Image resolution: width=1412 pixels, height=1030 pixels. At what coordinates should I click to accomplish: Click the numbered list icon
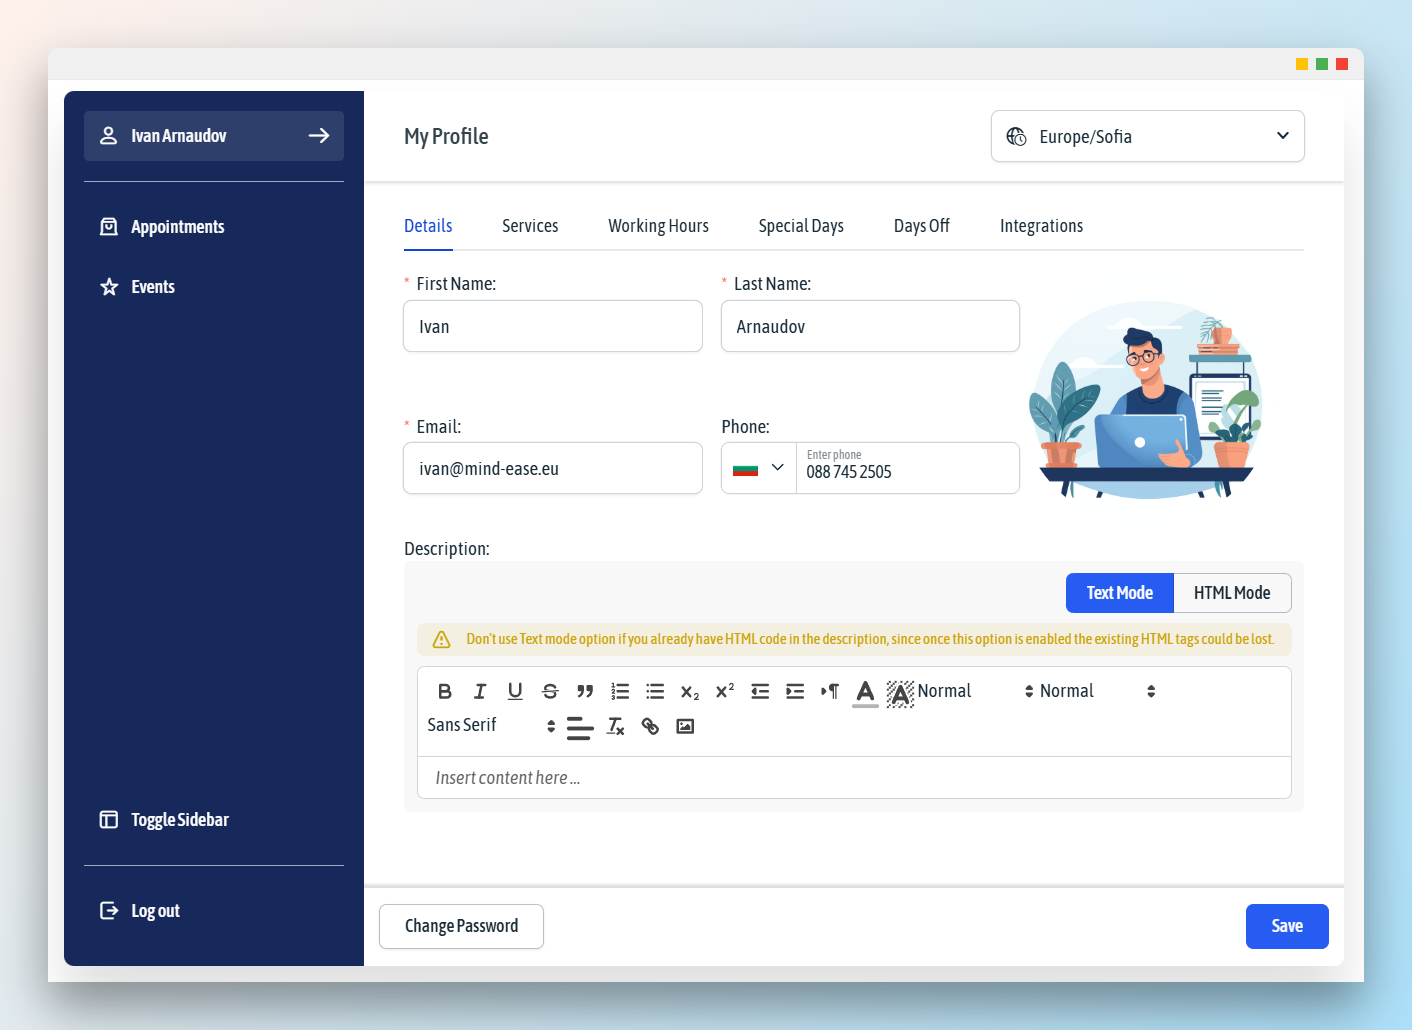click(620, 691)
